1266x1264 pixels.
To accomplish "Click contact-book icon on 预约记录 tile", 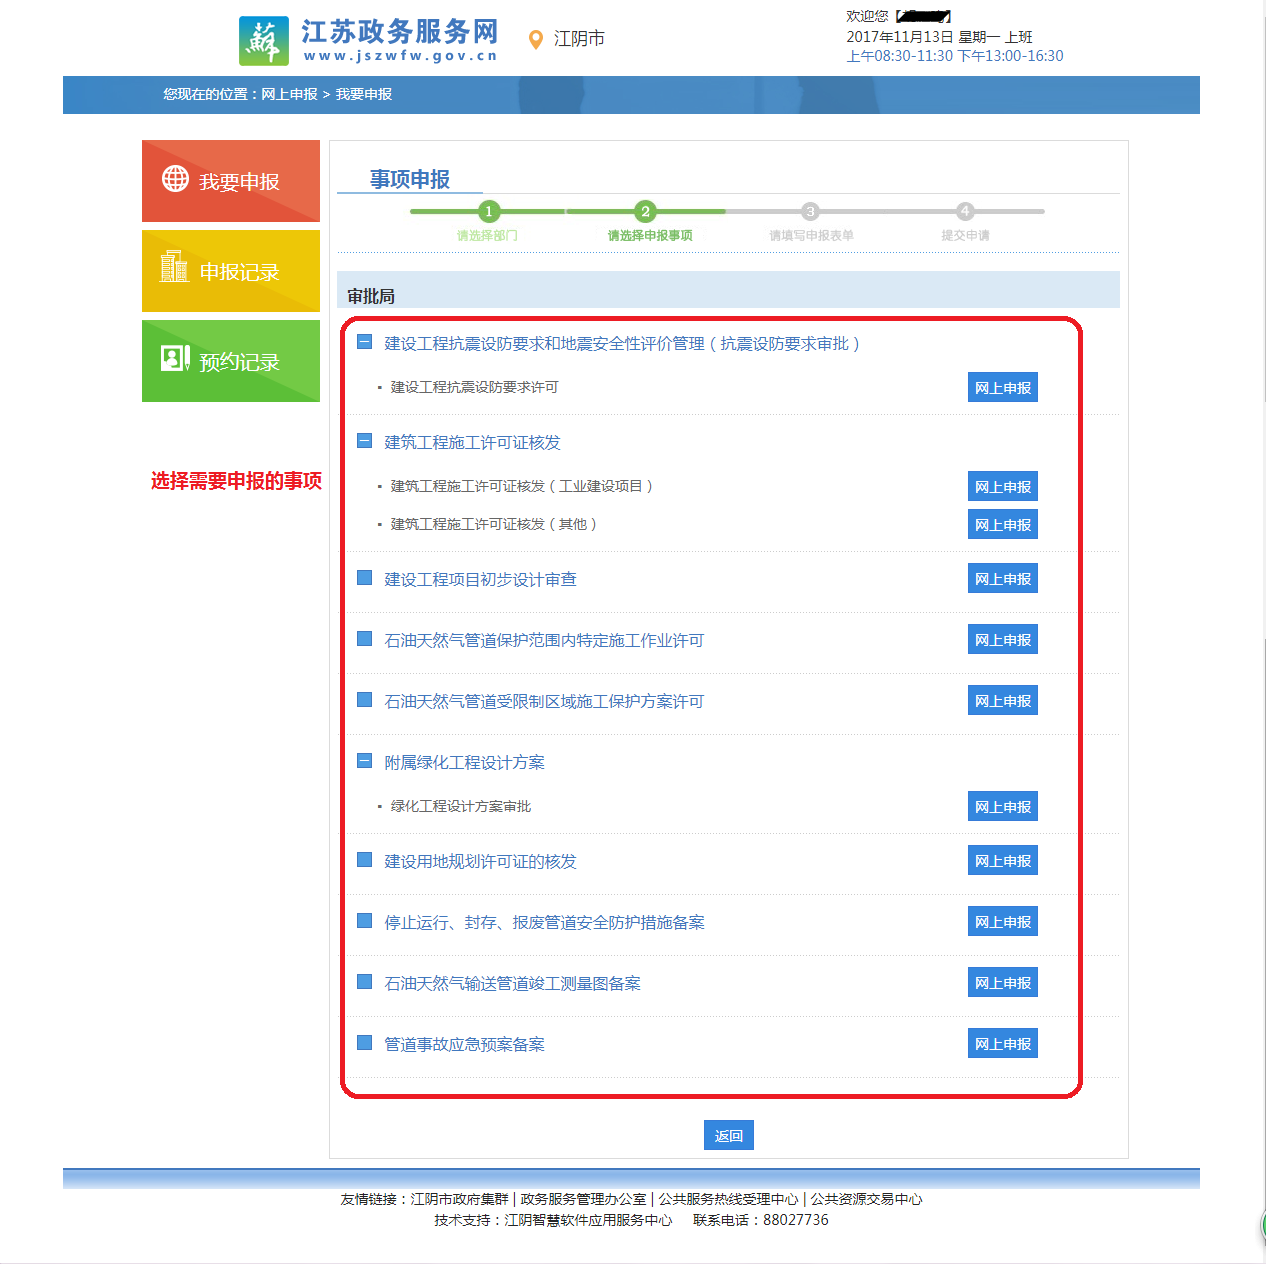I will [175, 358].
